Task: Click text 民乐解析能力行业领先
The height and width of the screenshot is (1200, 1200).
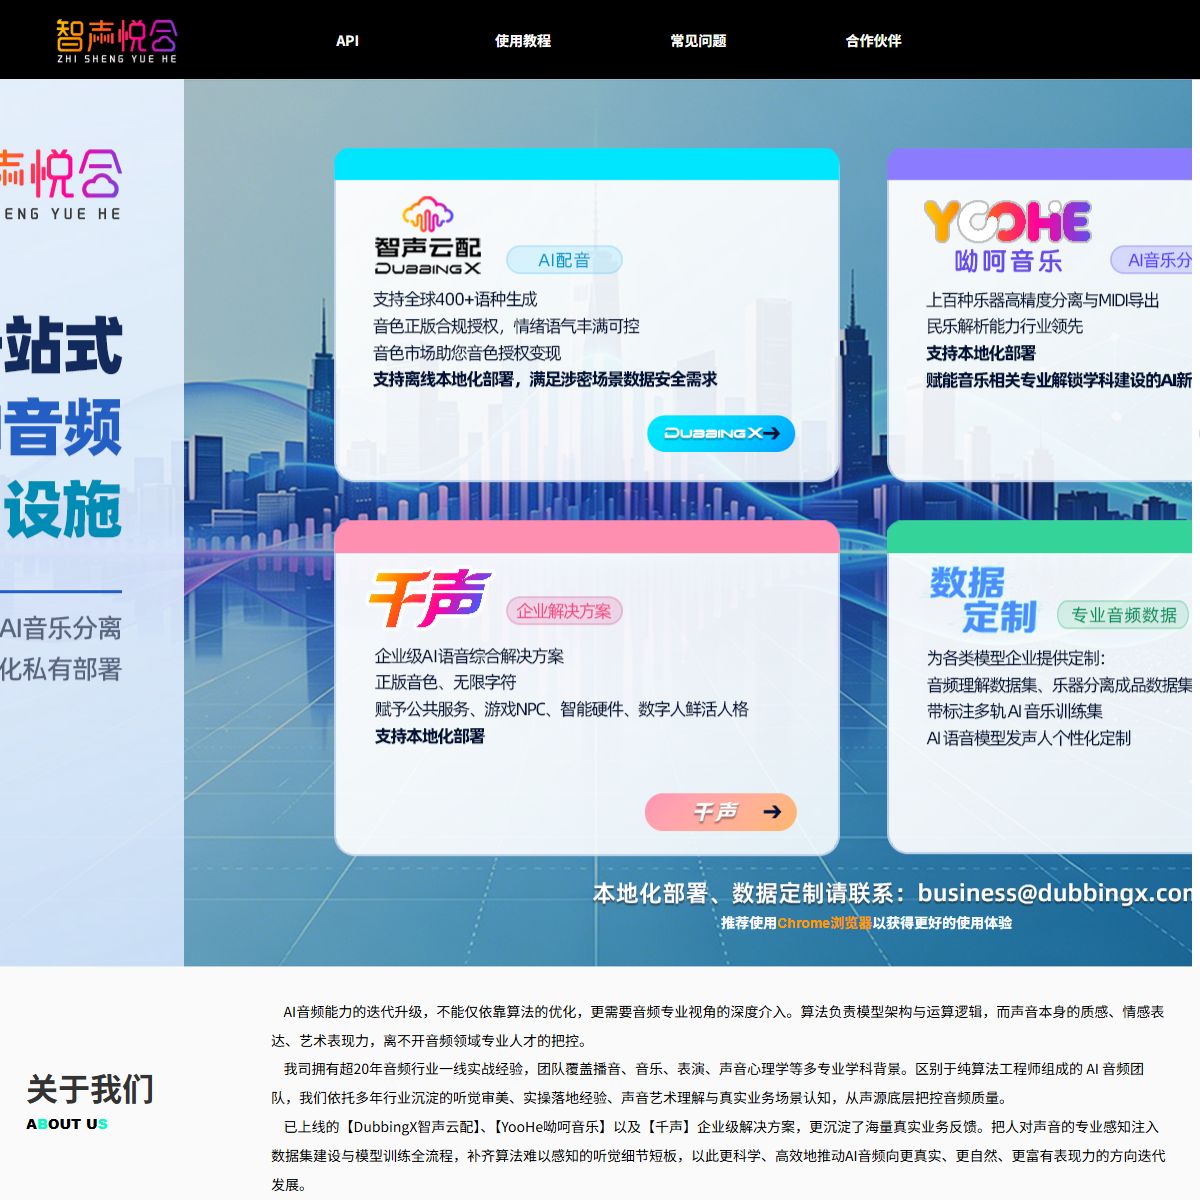Action: (1004, 326)
